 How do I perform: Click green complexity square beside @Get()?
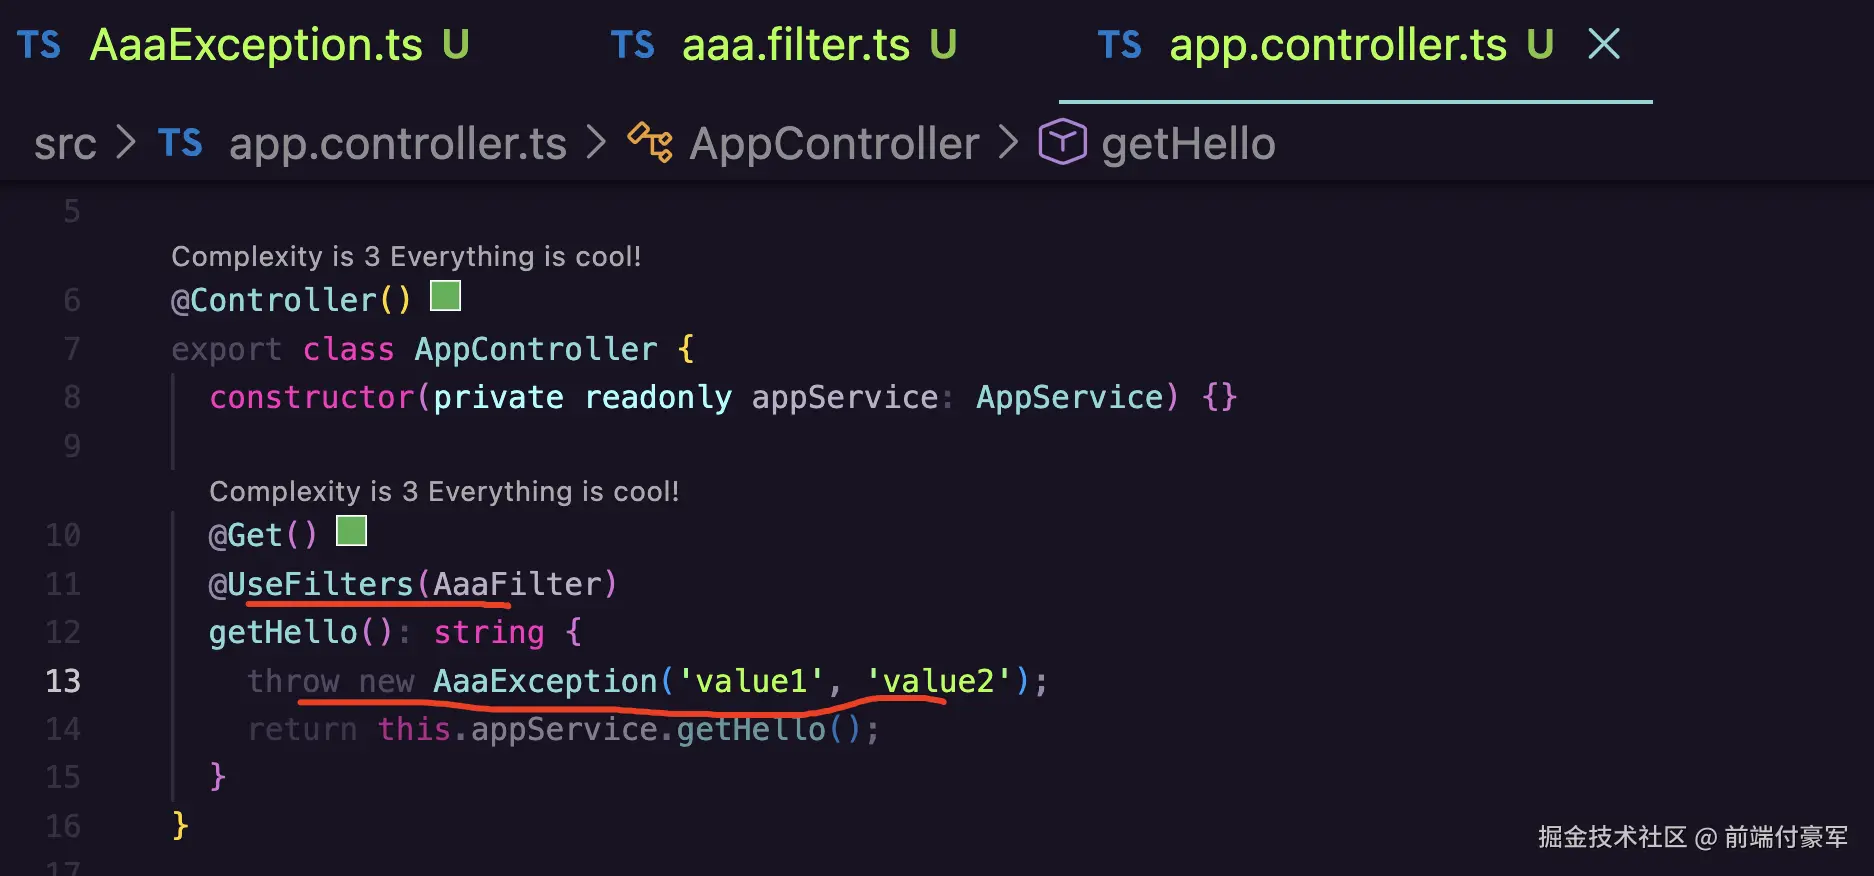point(351,531)
